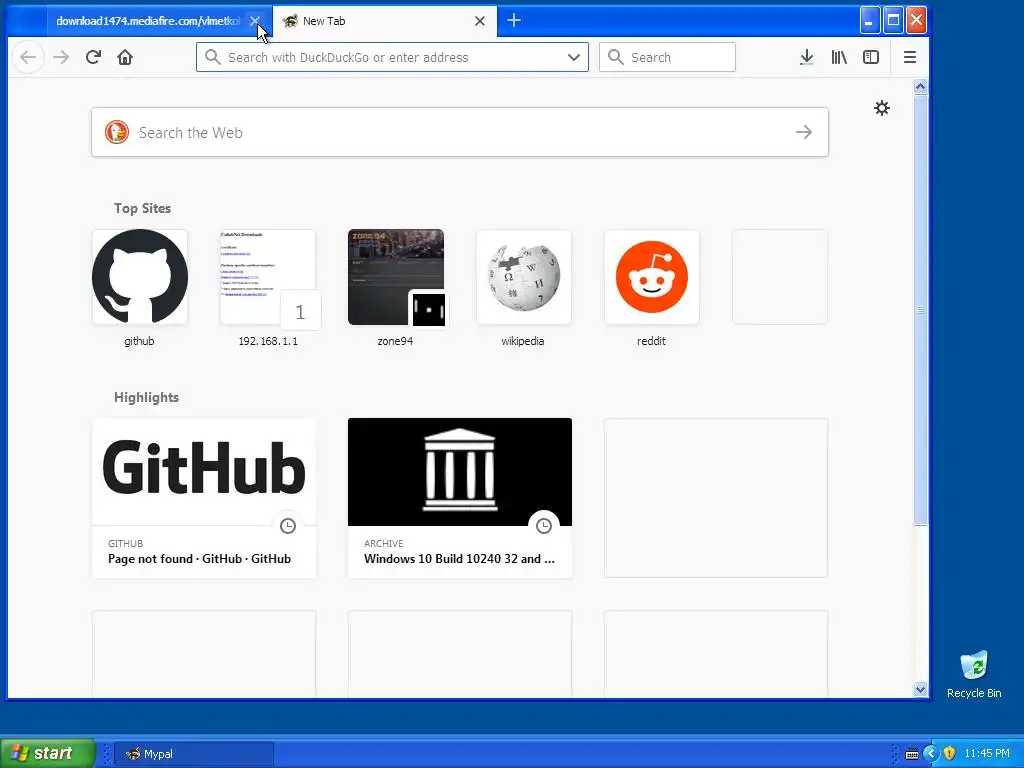The width and height of the screenshot is (1024, 768).
Task: Collapse the Highlights section header
Action: [x=146, y=398]
